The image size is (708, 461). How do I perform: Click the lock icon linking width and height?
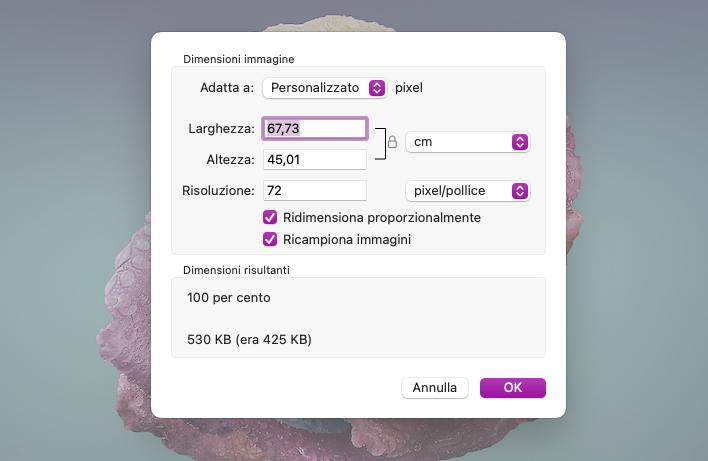tap(392, 142)
